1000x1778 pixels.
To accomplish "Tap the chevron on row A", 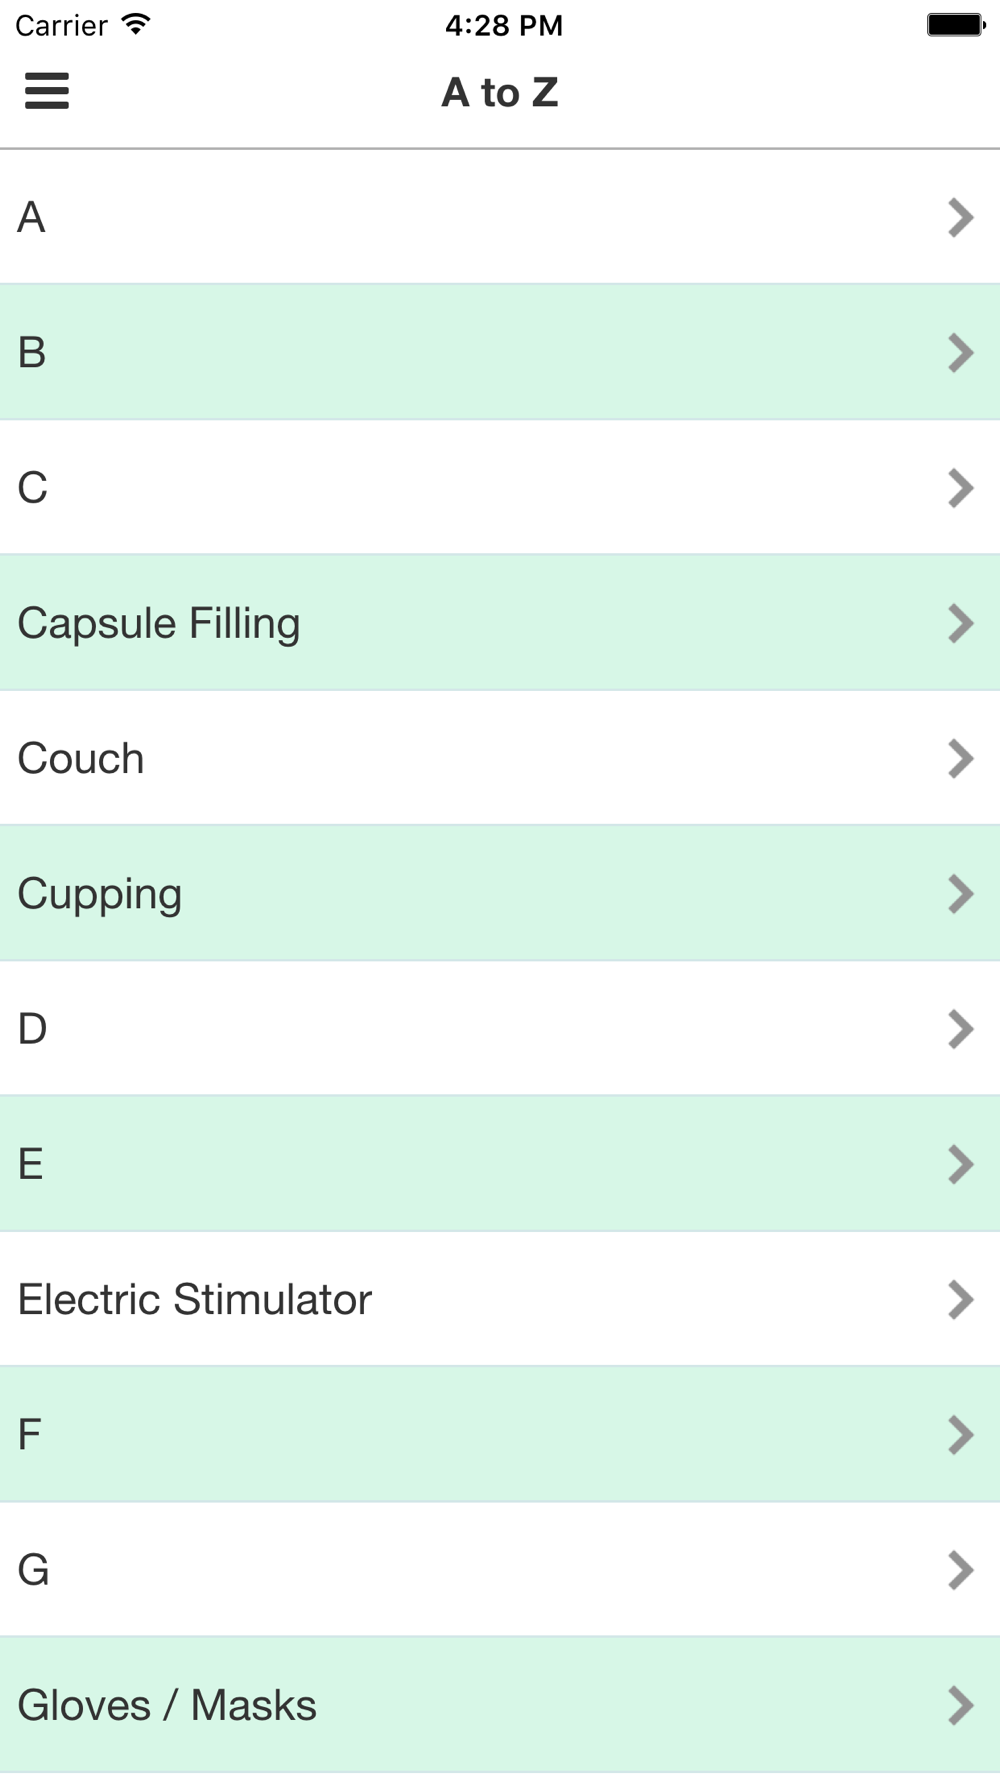I will (960, 217).
